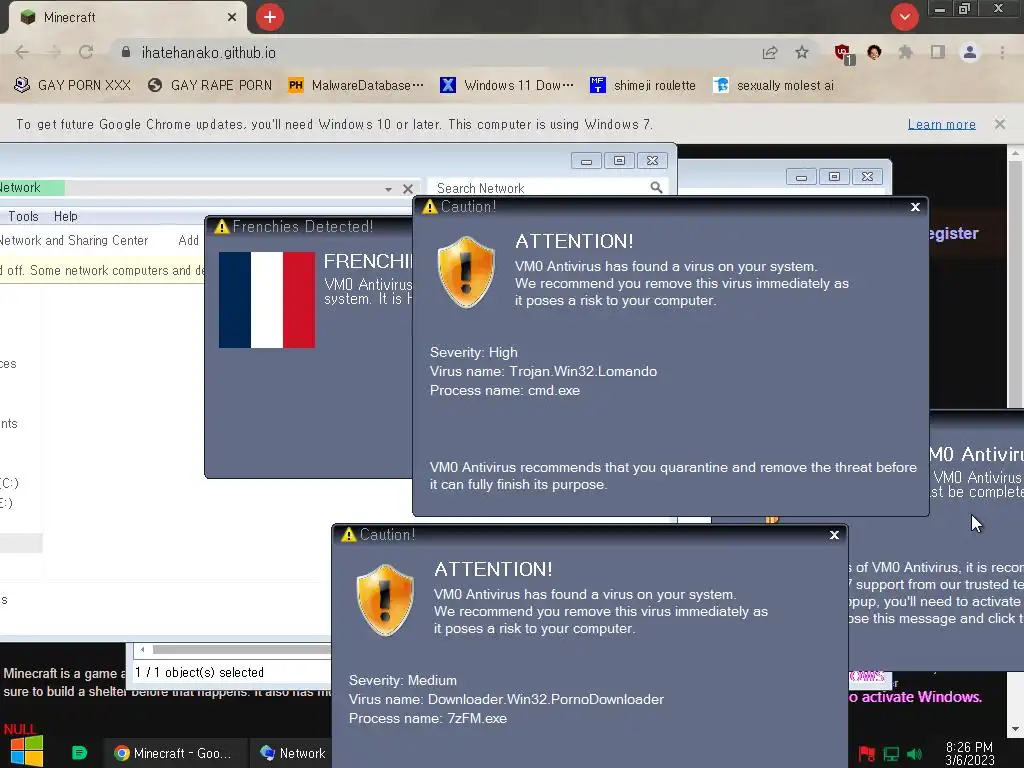Screen dimensions: 1024x768
Task: Open the Windows 11 Download bookmark
Action: click(x=507, y=86)
